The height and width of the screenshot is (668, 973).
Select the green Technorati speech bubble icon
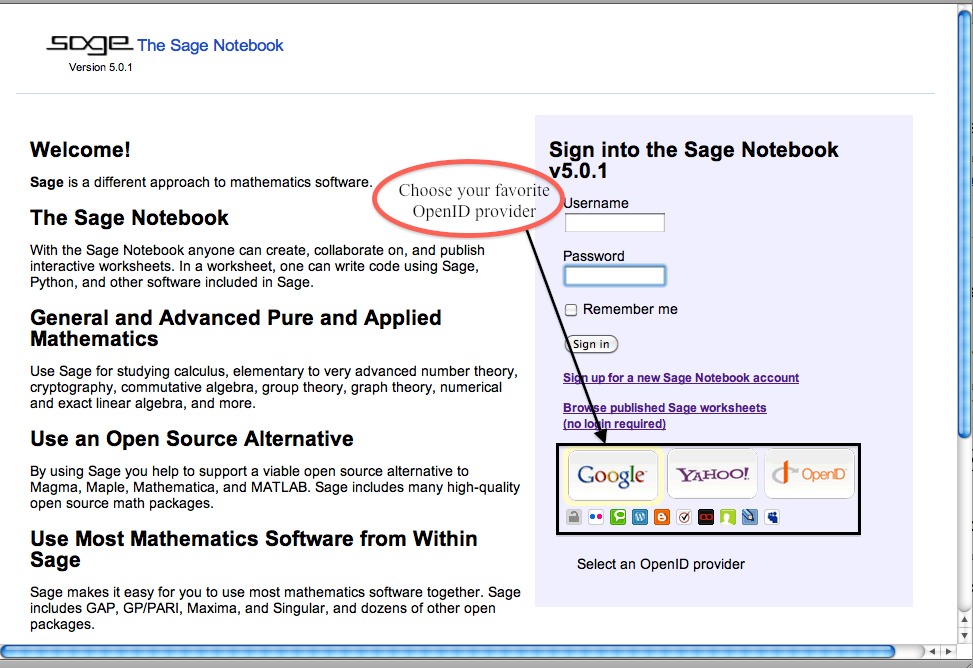[x=618, y=517]
